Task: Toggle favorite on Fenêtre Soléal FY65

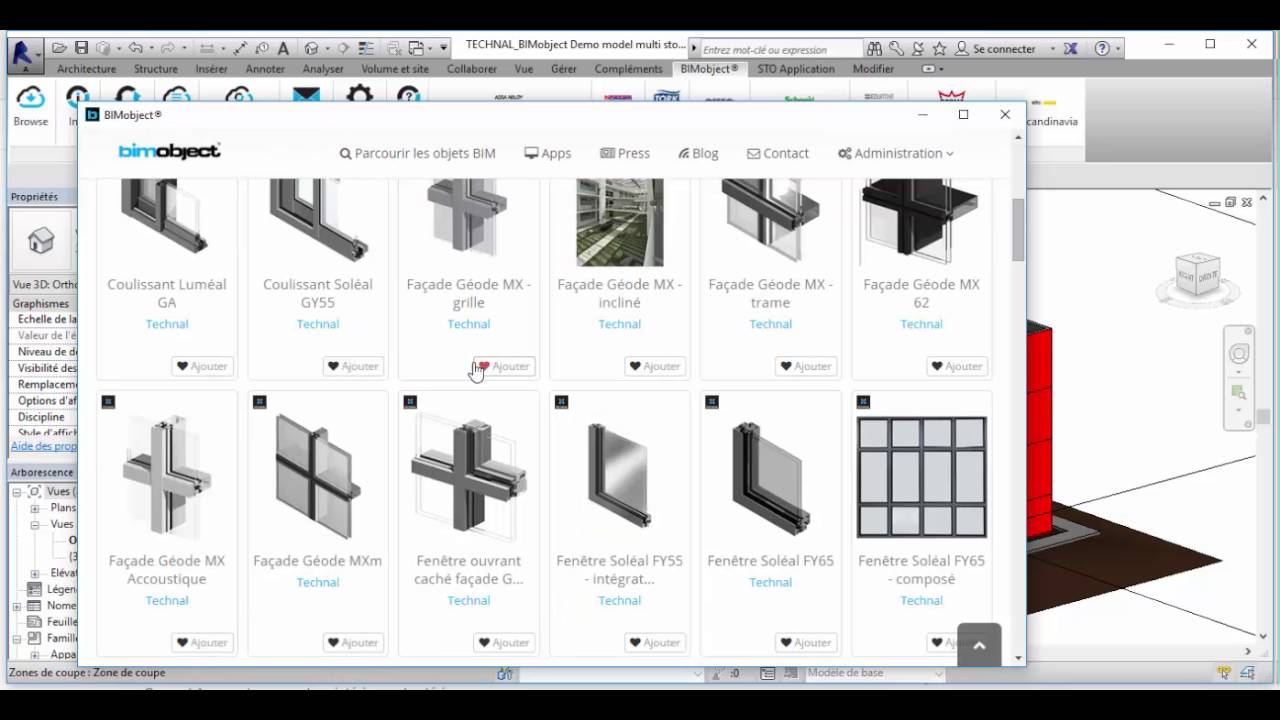Action: click(806, 642)
